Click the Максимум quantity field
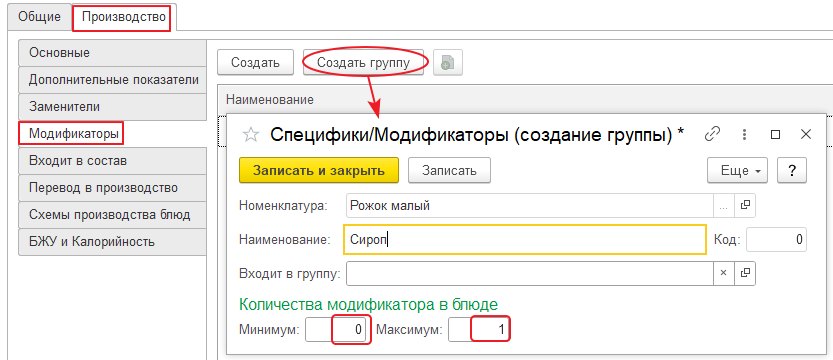 (x=479, y=330)
